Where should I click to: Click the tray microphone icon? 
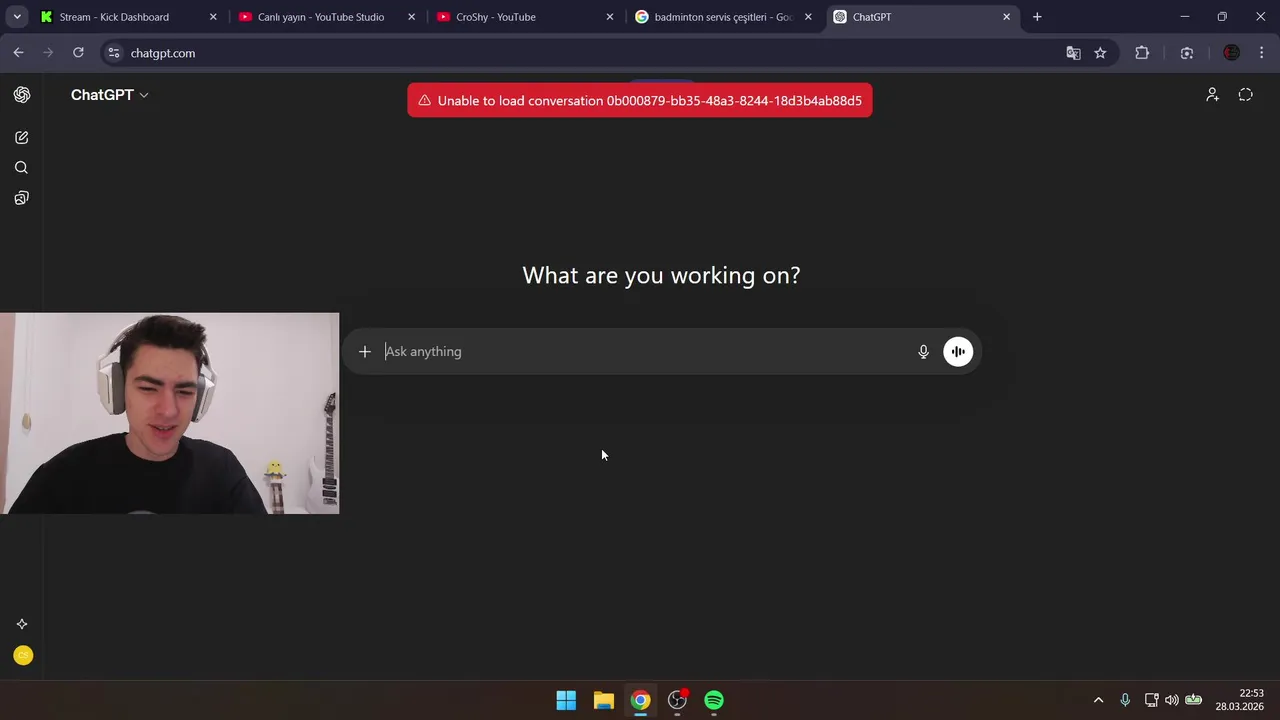[1125, 700]
